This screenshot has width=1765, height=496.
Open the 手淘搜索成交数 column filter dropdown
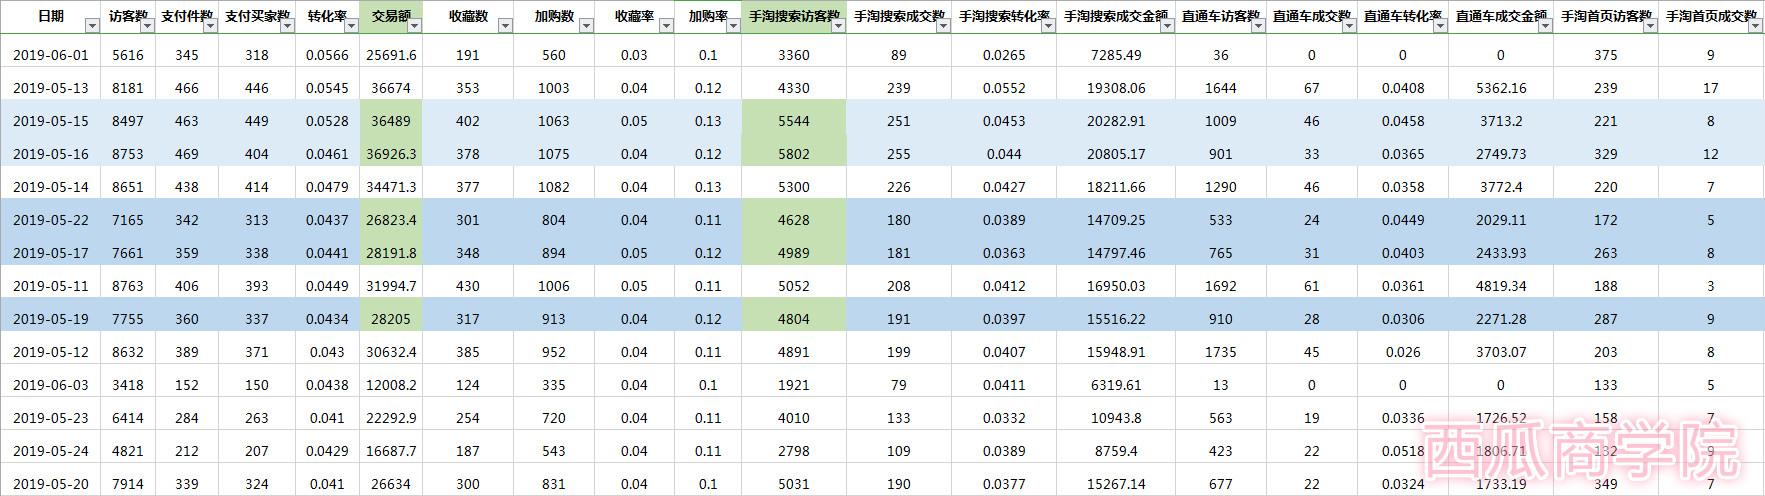[942, 26]
